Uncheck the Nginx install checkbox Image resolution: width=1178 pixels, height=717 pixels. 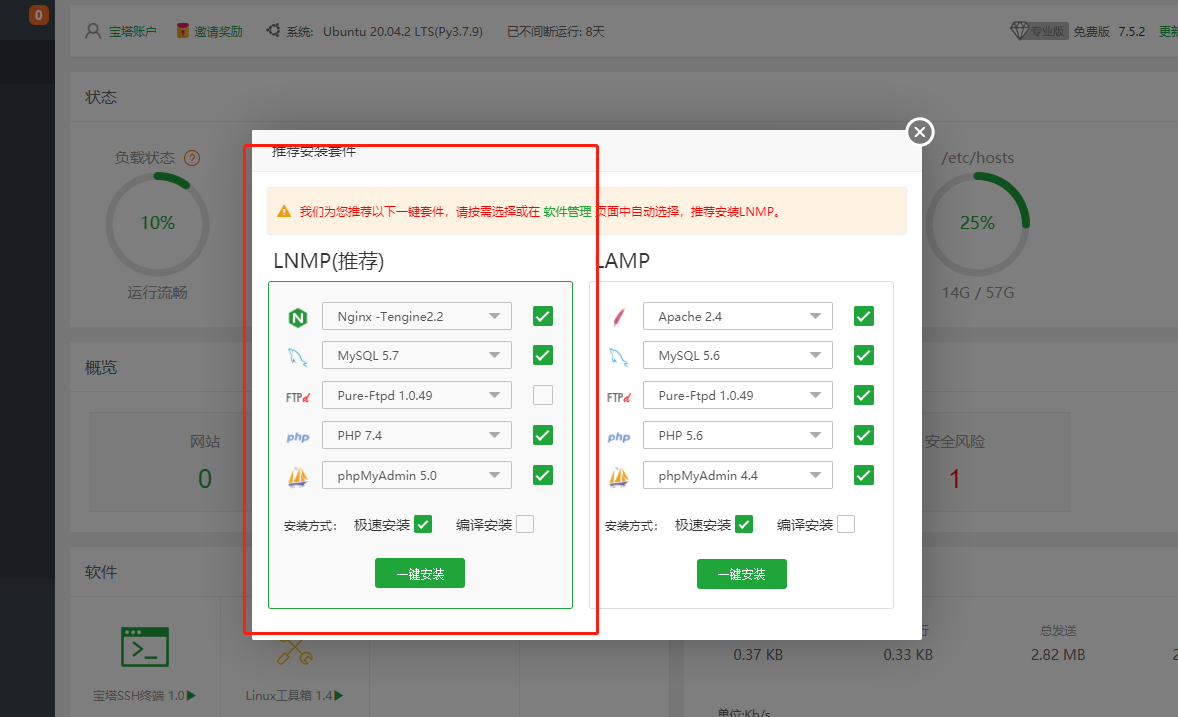click(542, 315)
